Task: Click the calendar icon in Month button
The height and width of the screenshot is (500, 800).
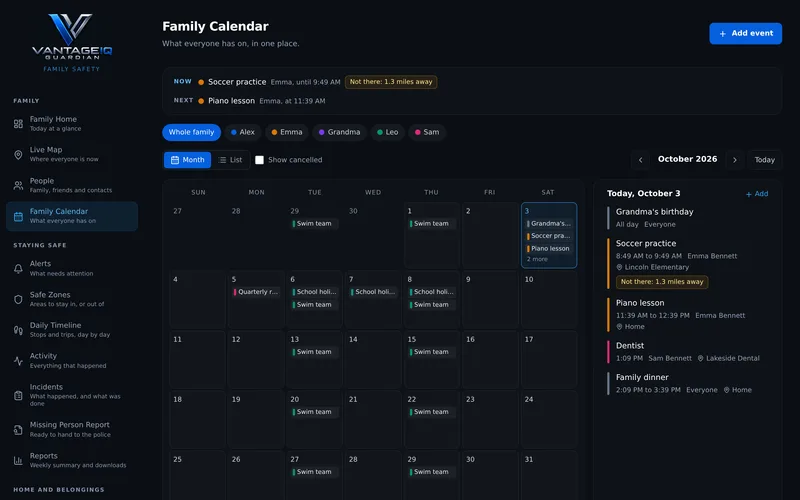Action: (174, 160)
